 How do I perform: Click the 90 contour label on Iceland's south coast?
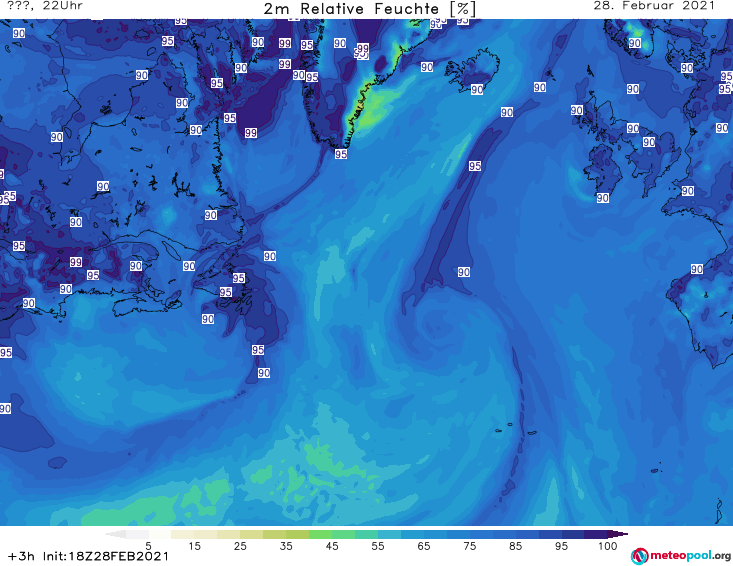coord(477,89)
